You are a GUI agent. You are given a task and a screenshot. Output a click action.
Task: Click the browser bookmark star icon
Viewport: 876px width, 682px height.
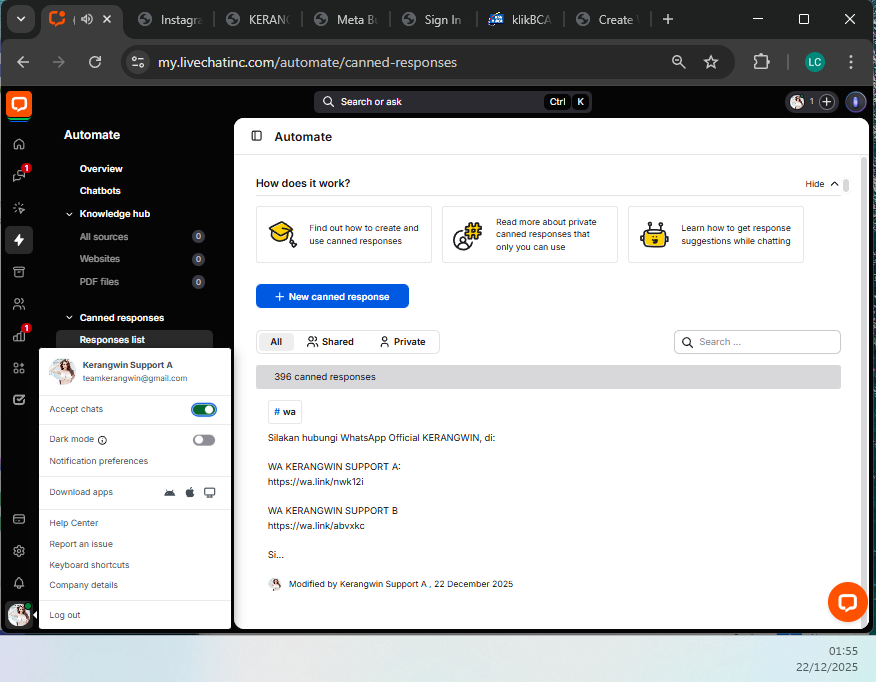pos(711,62)
